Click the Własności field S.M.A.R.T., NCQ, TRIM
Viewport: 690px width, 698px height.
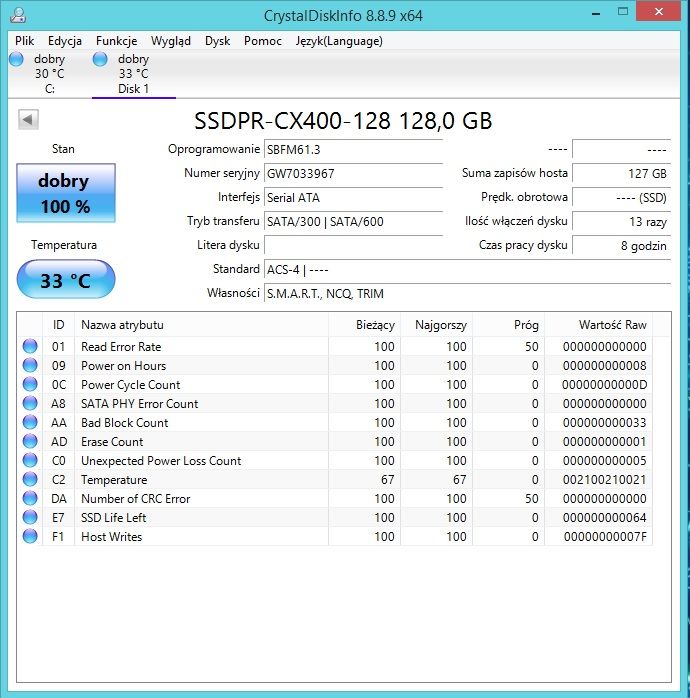pyautogui.click(x=467, y=294)
